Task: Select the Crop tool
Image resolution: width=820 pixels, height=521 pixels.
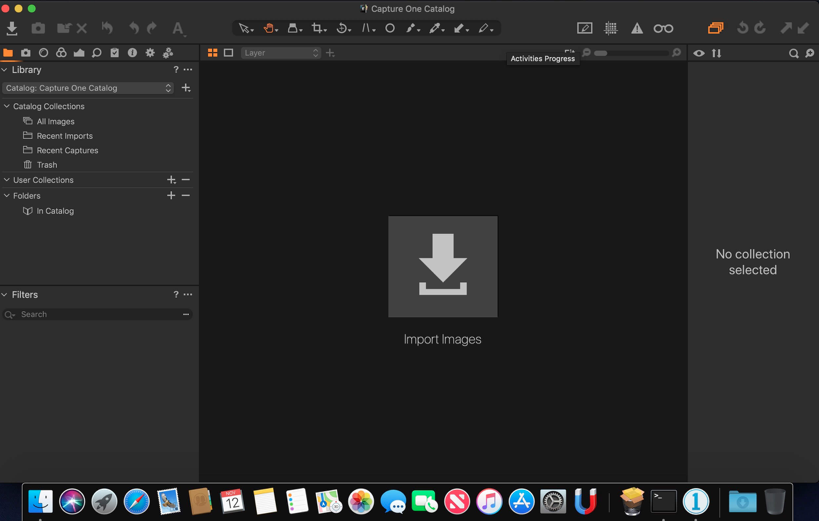Action: coord(318,28)
